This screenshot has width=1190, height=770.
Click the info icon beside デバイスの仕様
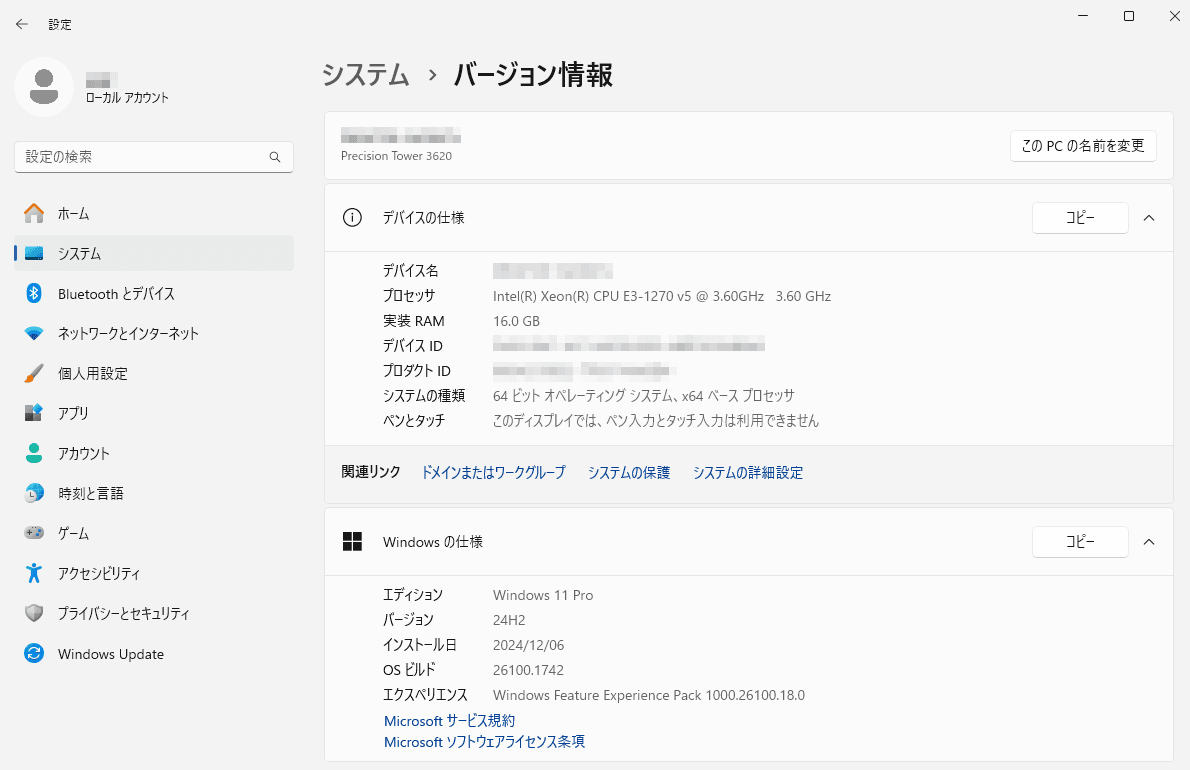tap(352, 218)
